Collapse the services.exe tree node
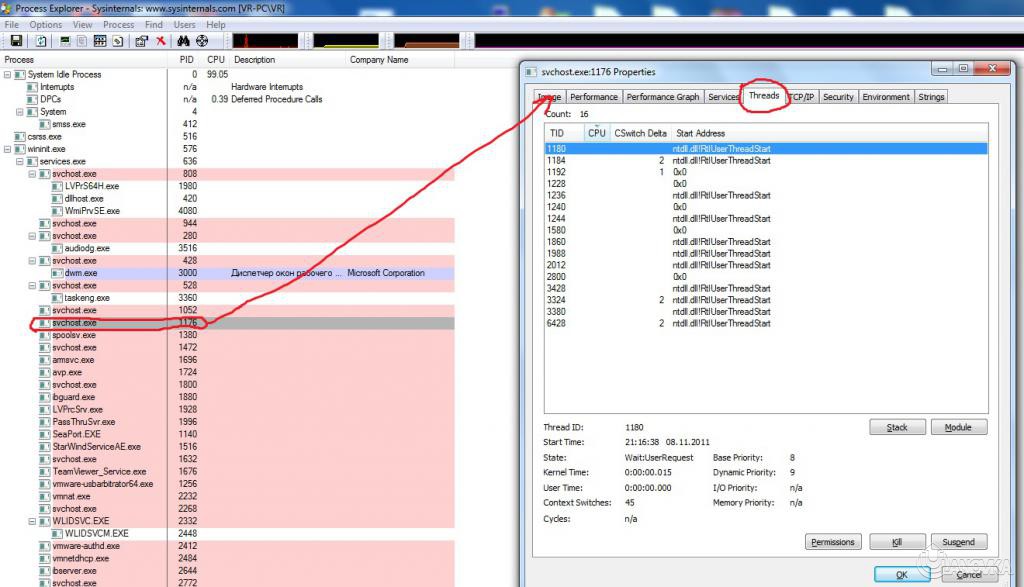The width and height of the screenshot is (1024, 587). tap(20, 161)
